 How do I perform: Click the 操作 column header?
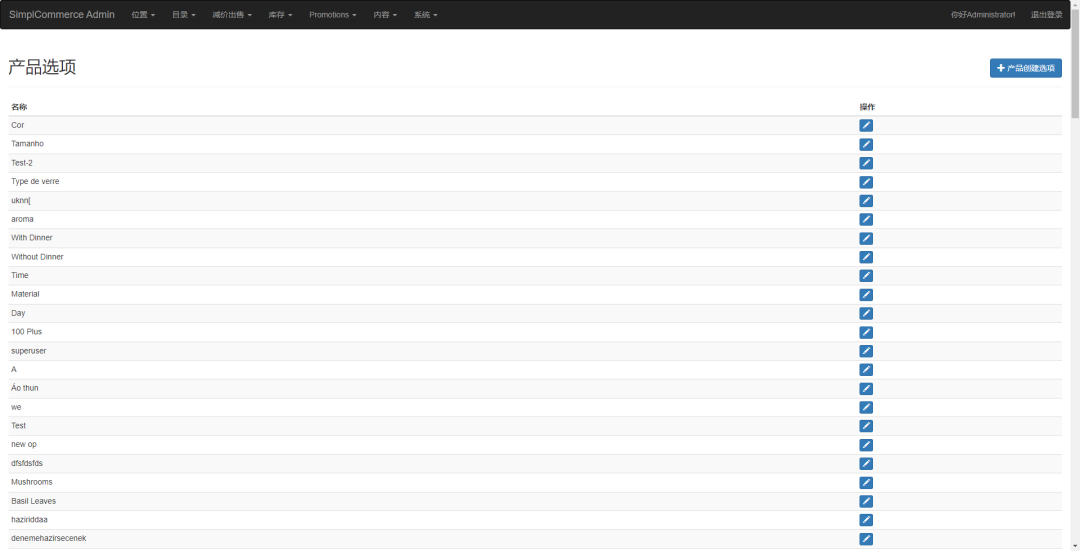point(867,107)
